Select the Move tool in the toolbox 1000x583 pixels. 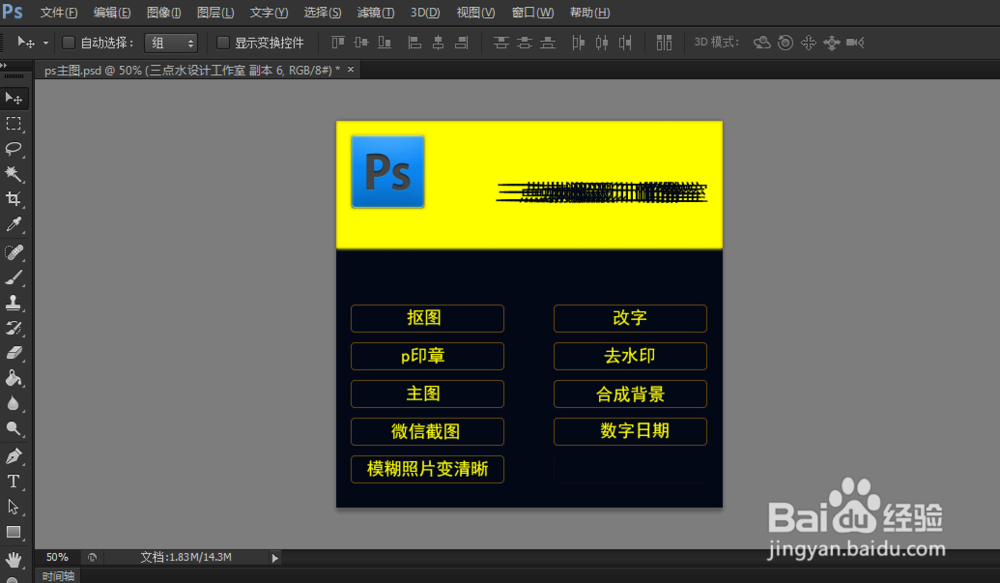coord(13,98)
